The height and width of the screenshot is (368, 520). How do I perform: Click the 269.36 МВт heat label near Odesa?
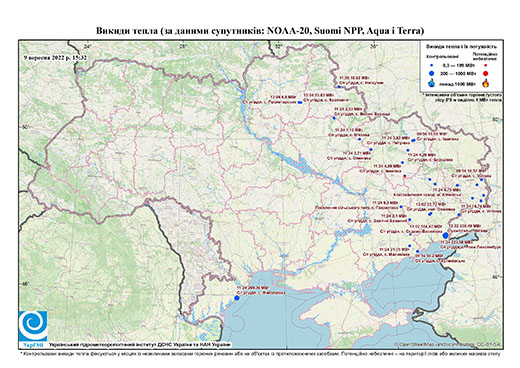pos(252,287)
